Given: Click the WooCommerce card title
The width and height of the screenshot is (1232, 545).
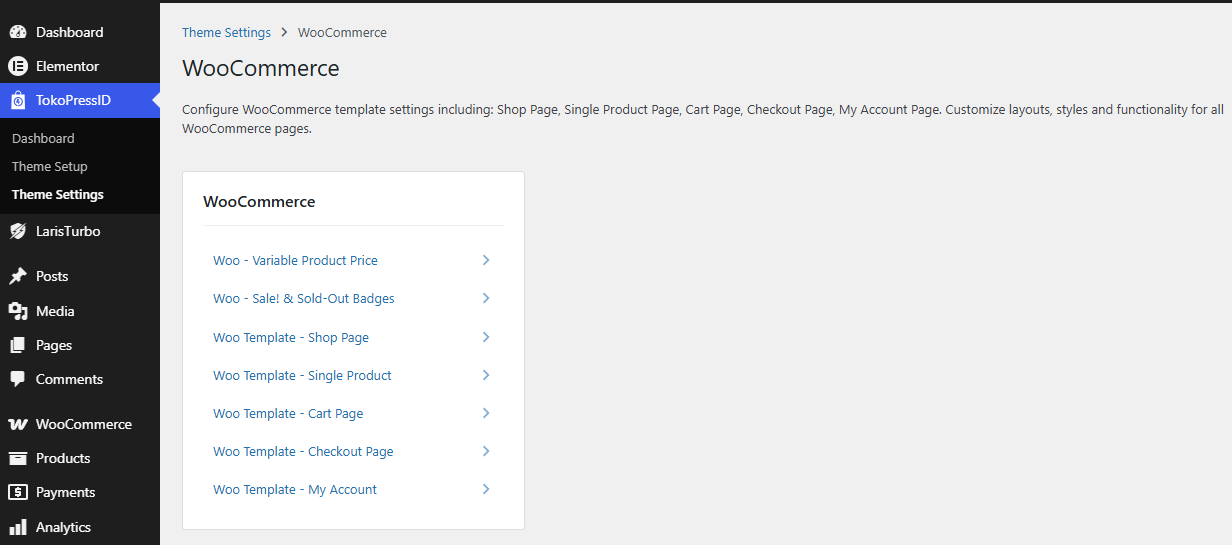Looking at the screenshot, I should coord(259,201).
